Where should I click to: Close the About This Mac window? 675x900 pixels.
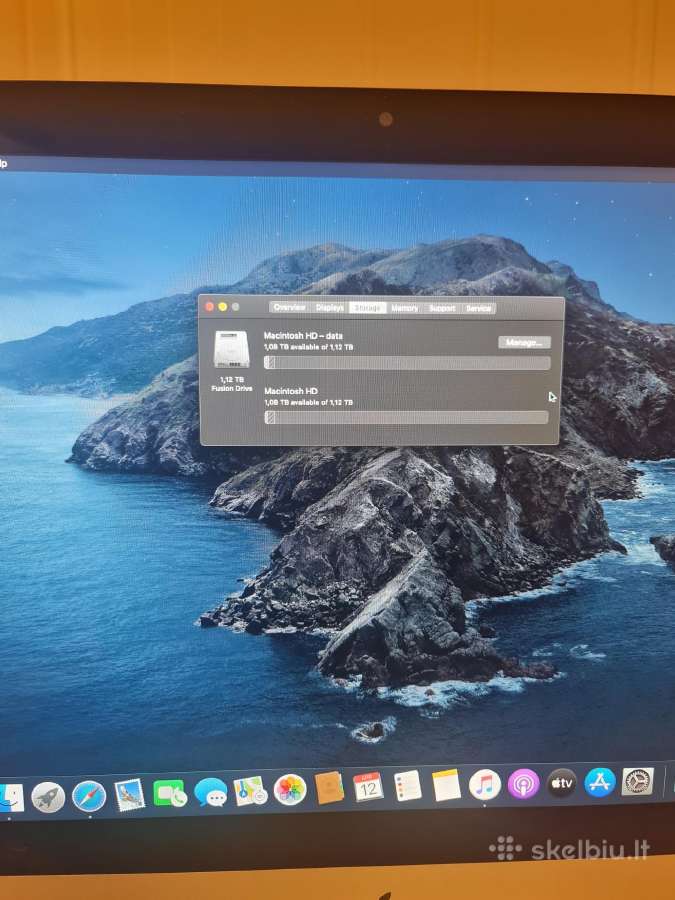[x=210, y=307]
